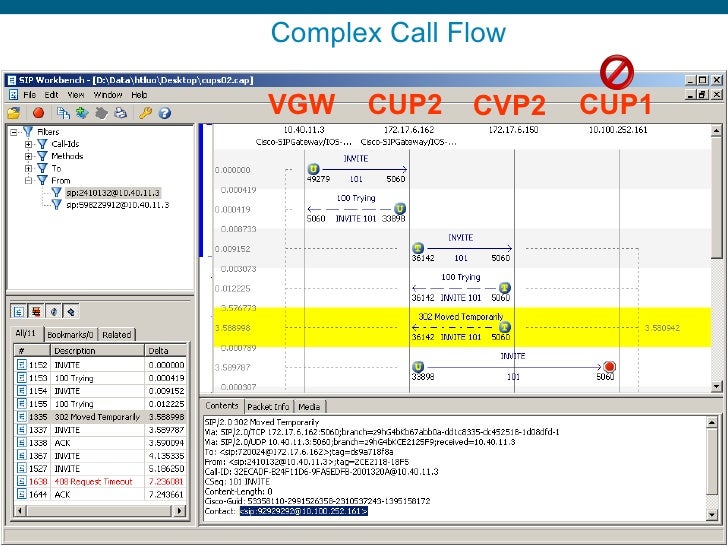Open the Edit menu
Screen dimensions: 728x546
coord(51,95)
